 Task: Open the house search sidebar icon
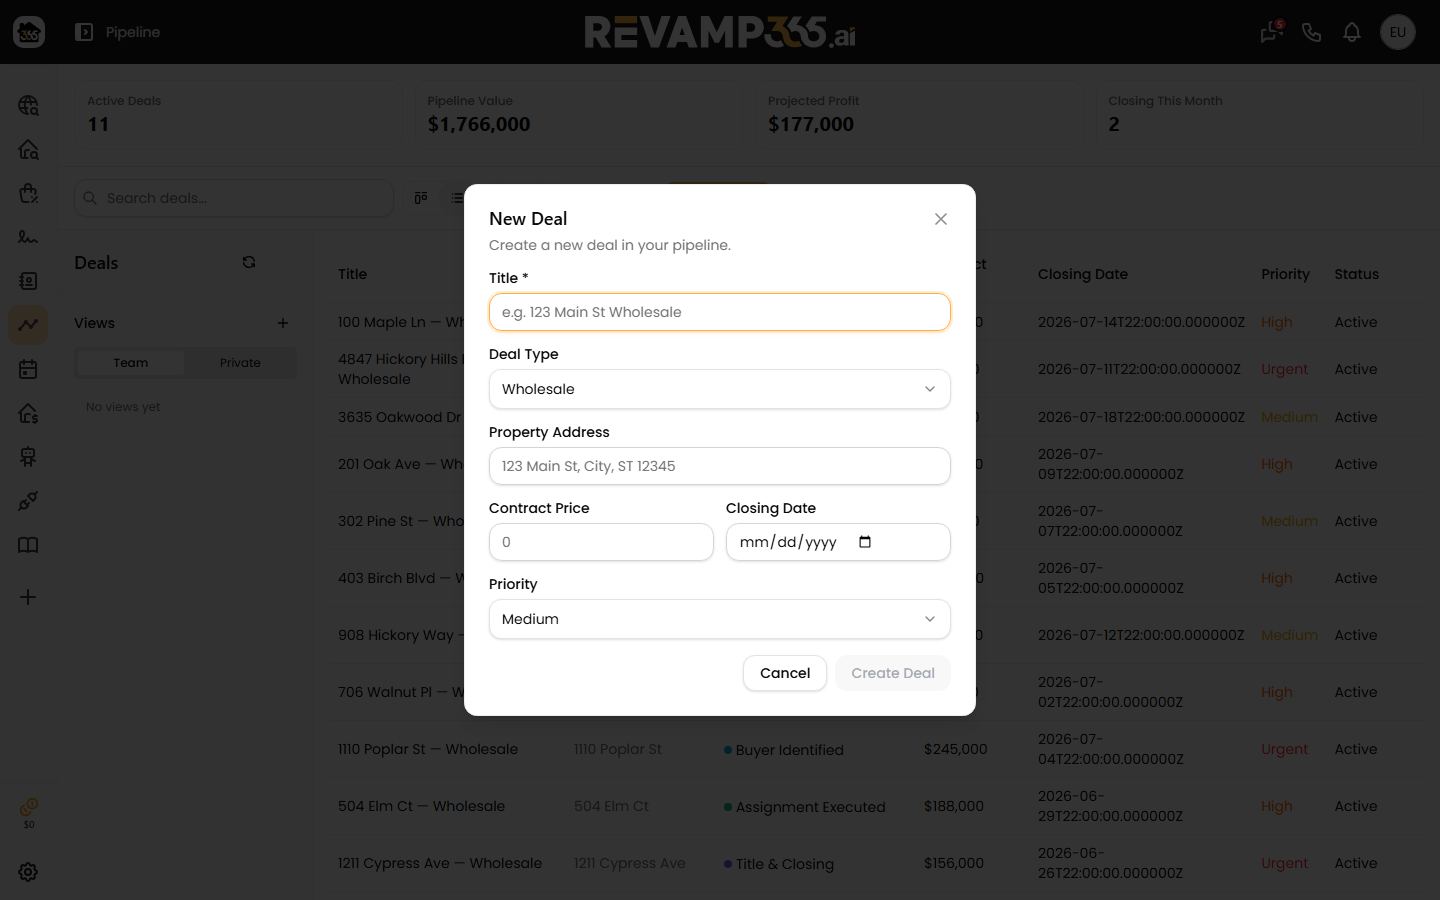click(28, 149)
